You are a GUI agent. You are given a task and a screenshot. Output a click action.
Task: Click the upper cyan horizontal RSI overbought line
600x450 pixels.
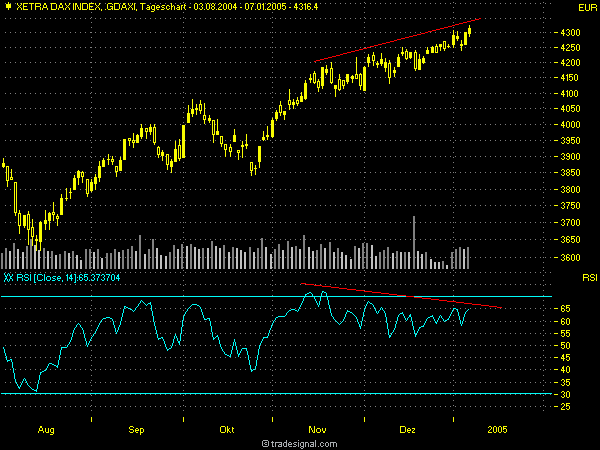coord(276,297)
